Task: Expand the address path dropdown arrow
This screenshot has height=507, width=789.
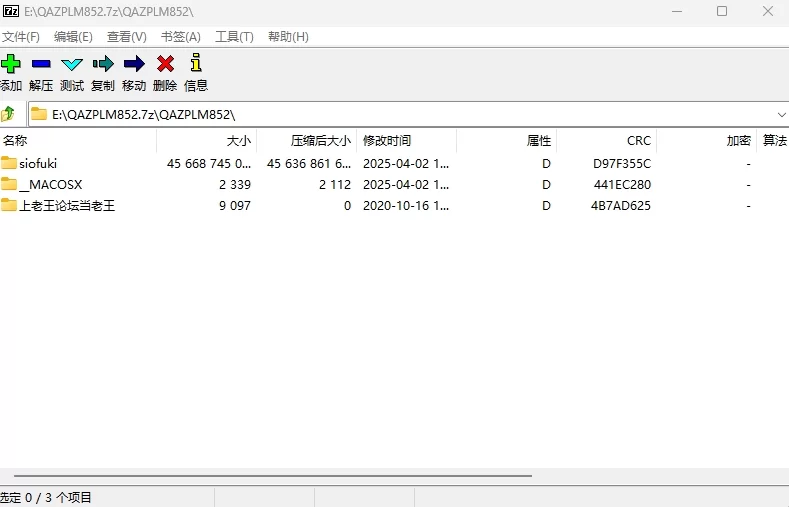Action: point(780,114)
